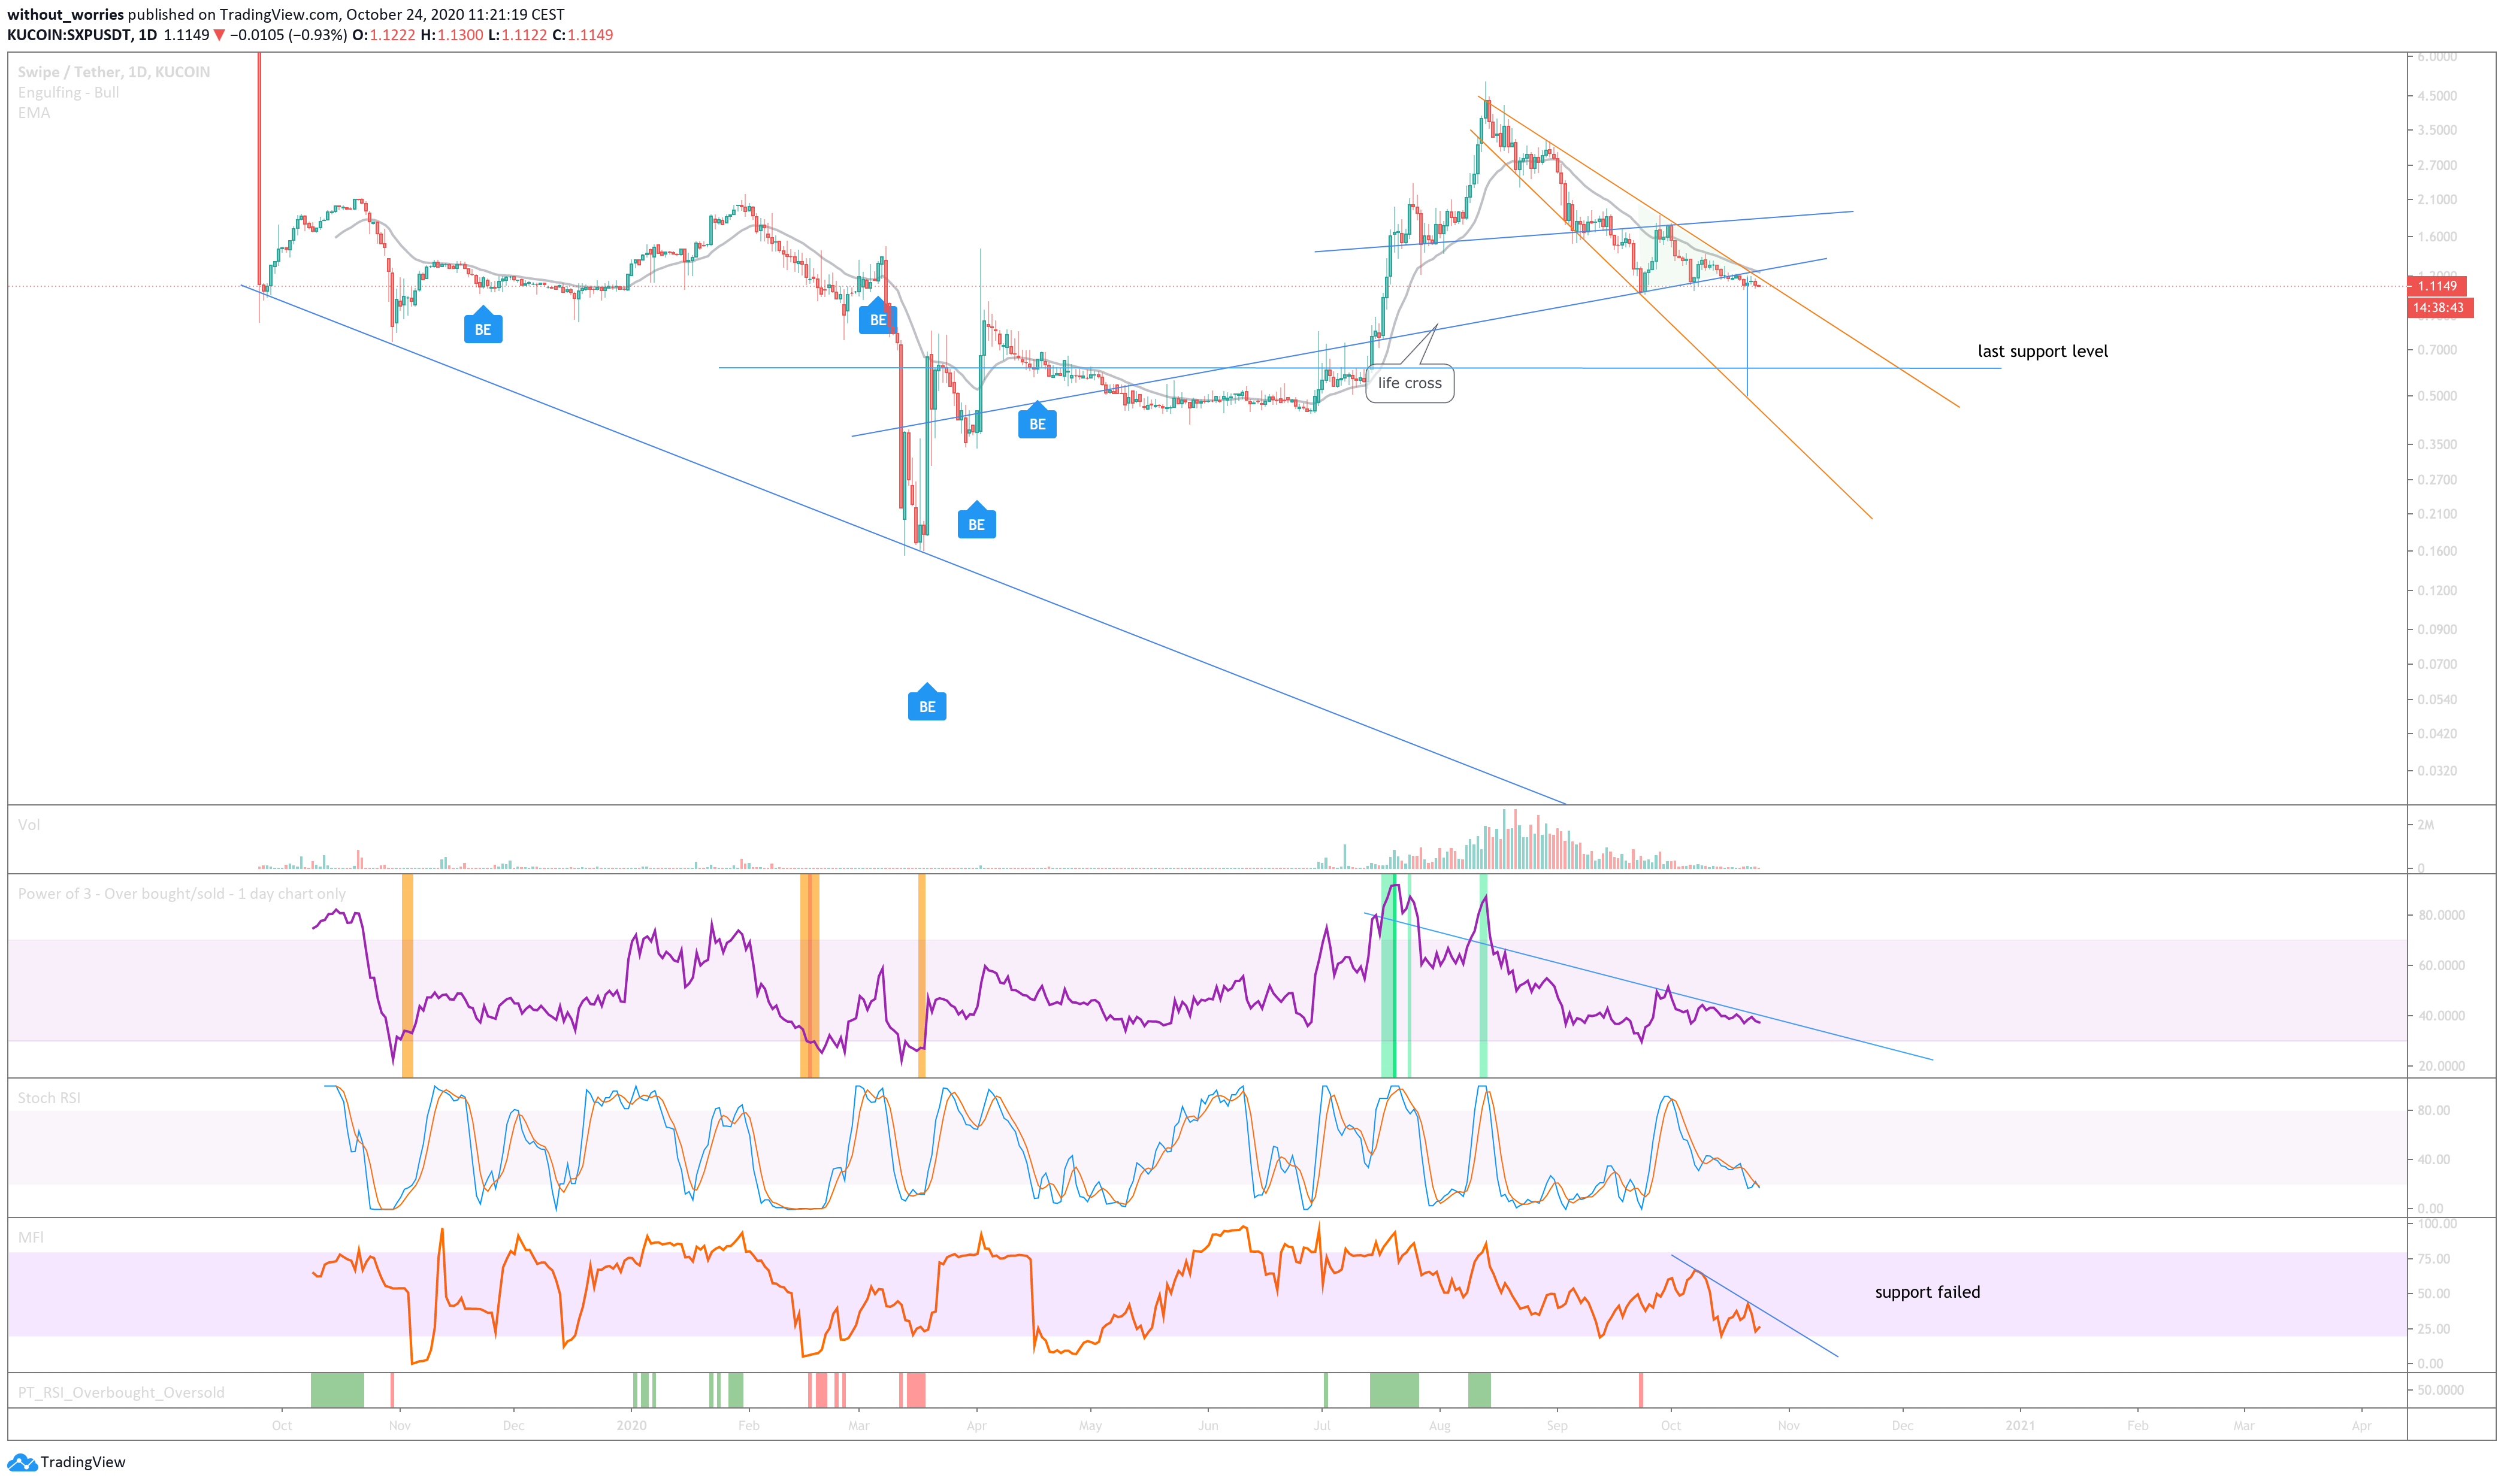Click the 'without_worries' author name
This screenshot has width=2504, height=1484.
coord(66,15)
